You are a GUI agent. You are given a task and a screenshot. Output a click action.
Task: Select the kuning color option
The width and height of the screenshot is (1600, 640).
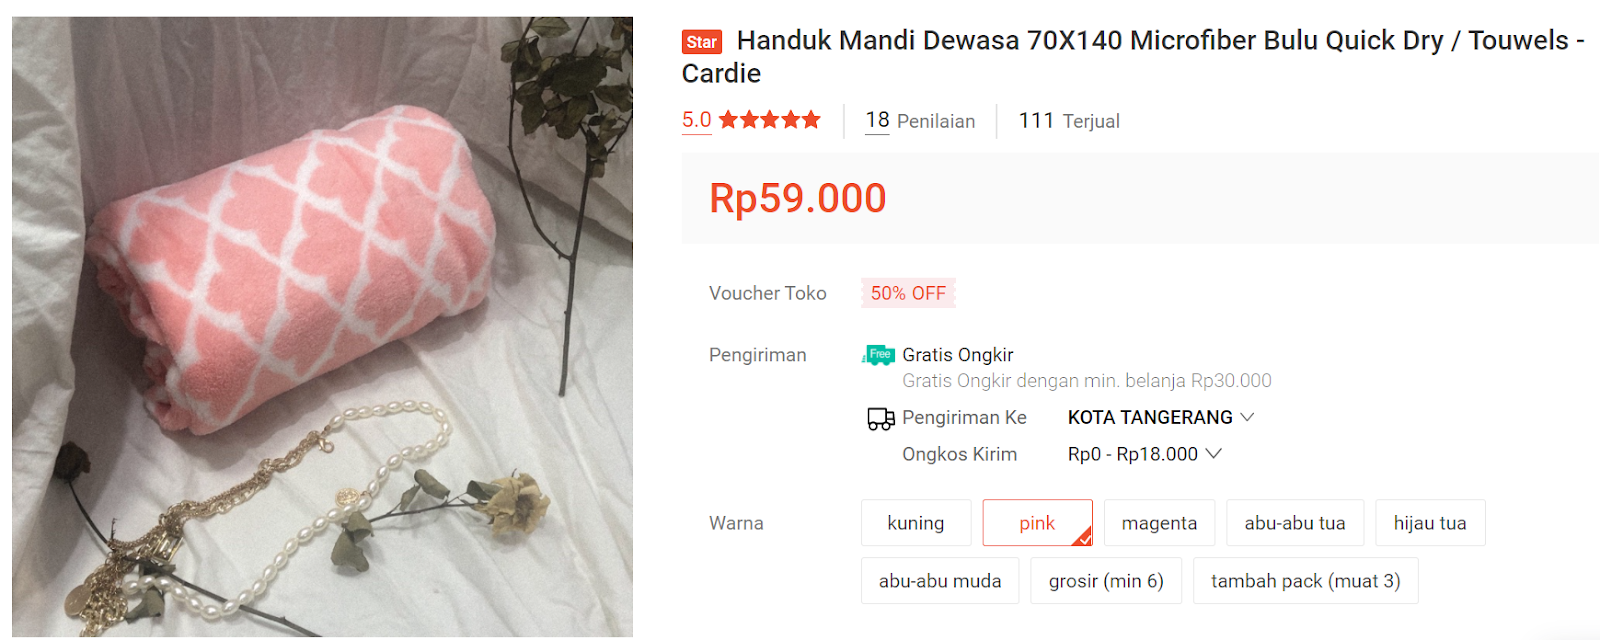(x=916, y=523)
